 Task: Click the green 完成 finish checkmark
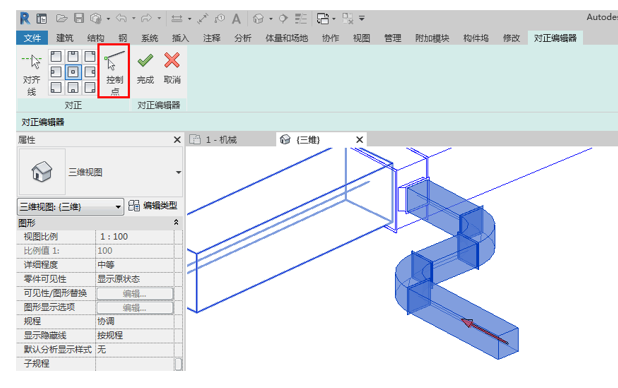click(145, 68)
